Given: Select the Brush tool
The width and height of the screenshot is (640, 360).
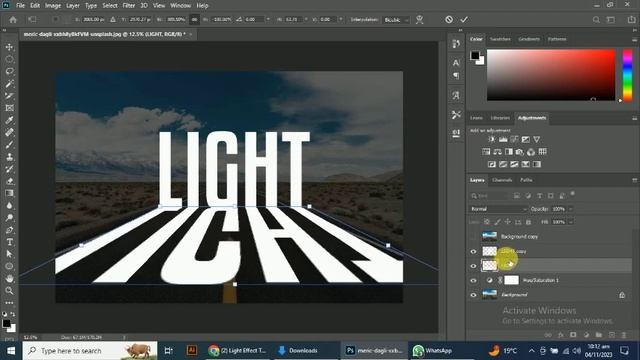Looking at the screenshot, I should [9, 144].
